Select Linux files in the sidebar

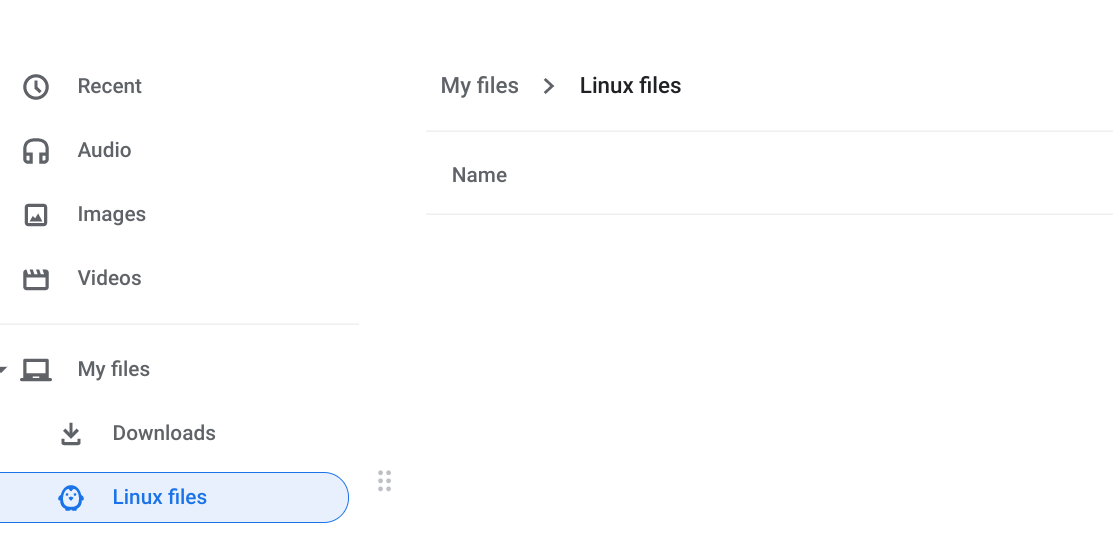point(159,498)
